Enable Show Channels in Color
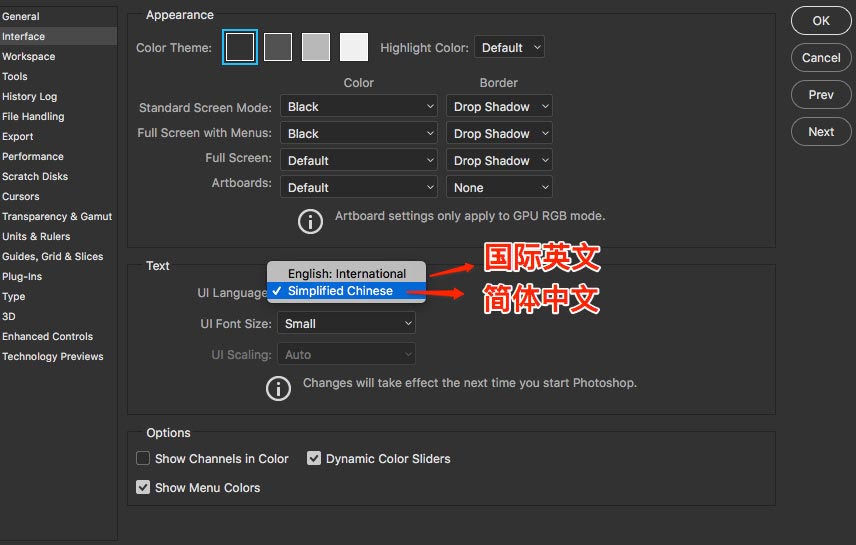This screenshot has width=856, height=545. click(143, 459)
